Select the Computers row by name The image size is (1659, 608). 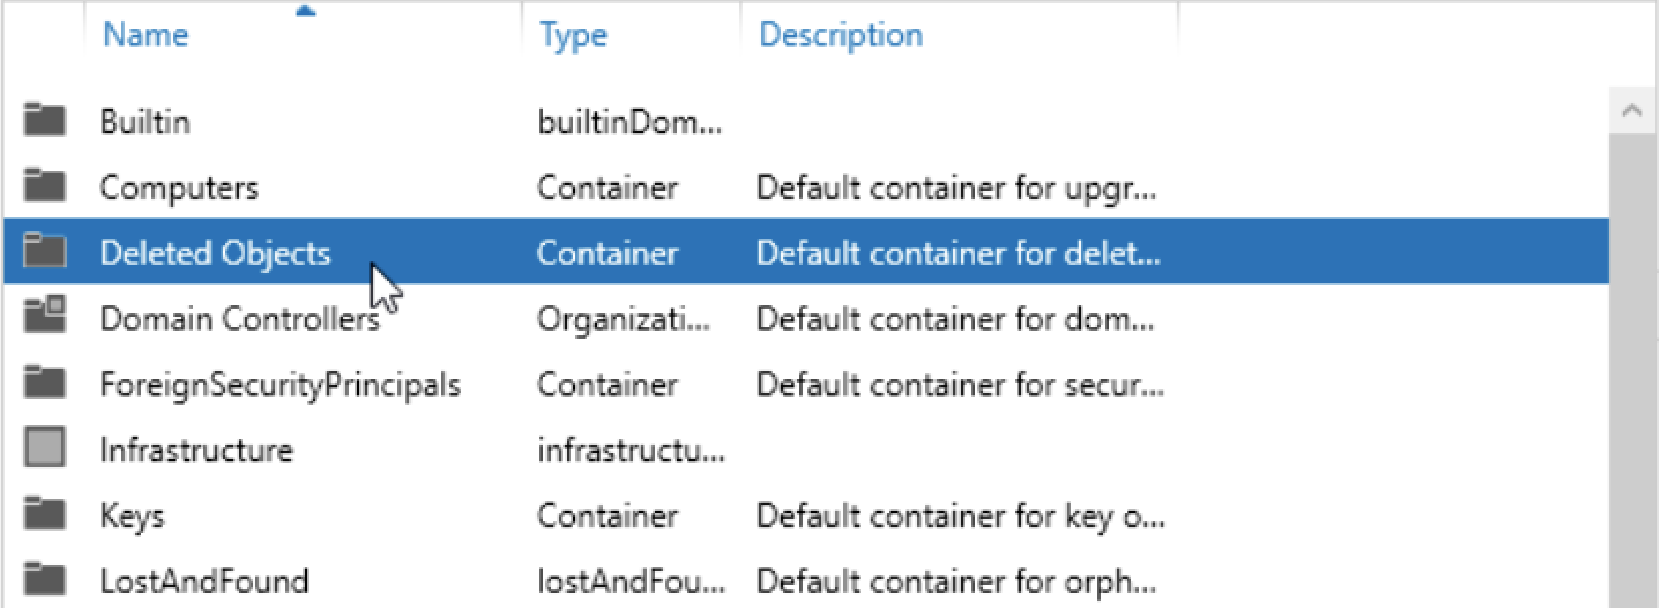pos(179,188)
